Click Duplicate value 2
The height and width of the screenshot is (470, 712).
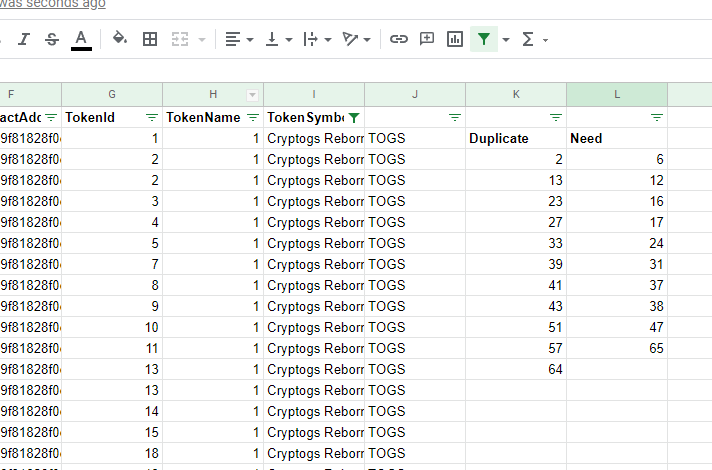tap(516, 159)
